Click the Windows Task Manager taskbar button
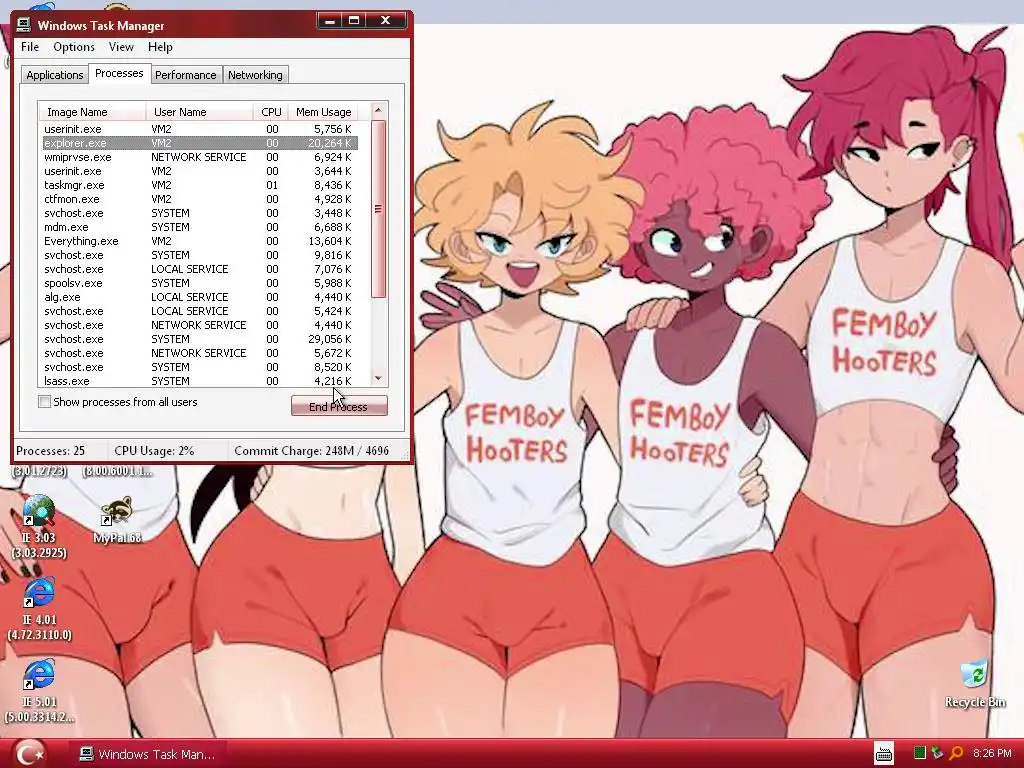This screenshot has width=1024, height=768. 148,754
